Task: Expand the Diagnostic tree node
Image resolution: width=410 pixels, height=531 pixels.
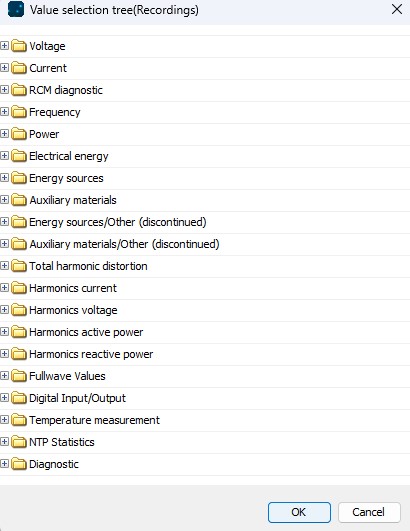Action: [4, 464]
